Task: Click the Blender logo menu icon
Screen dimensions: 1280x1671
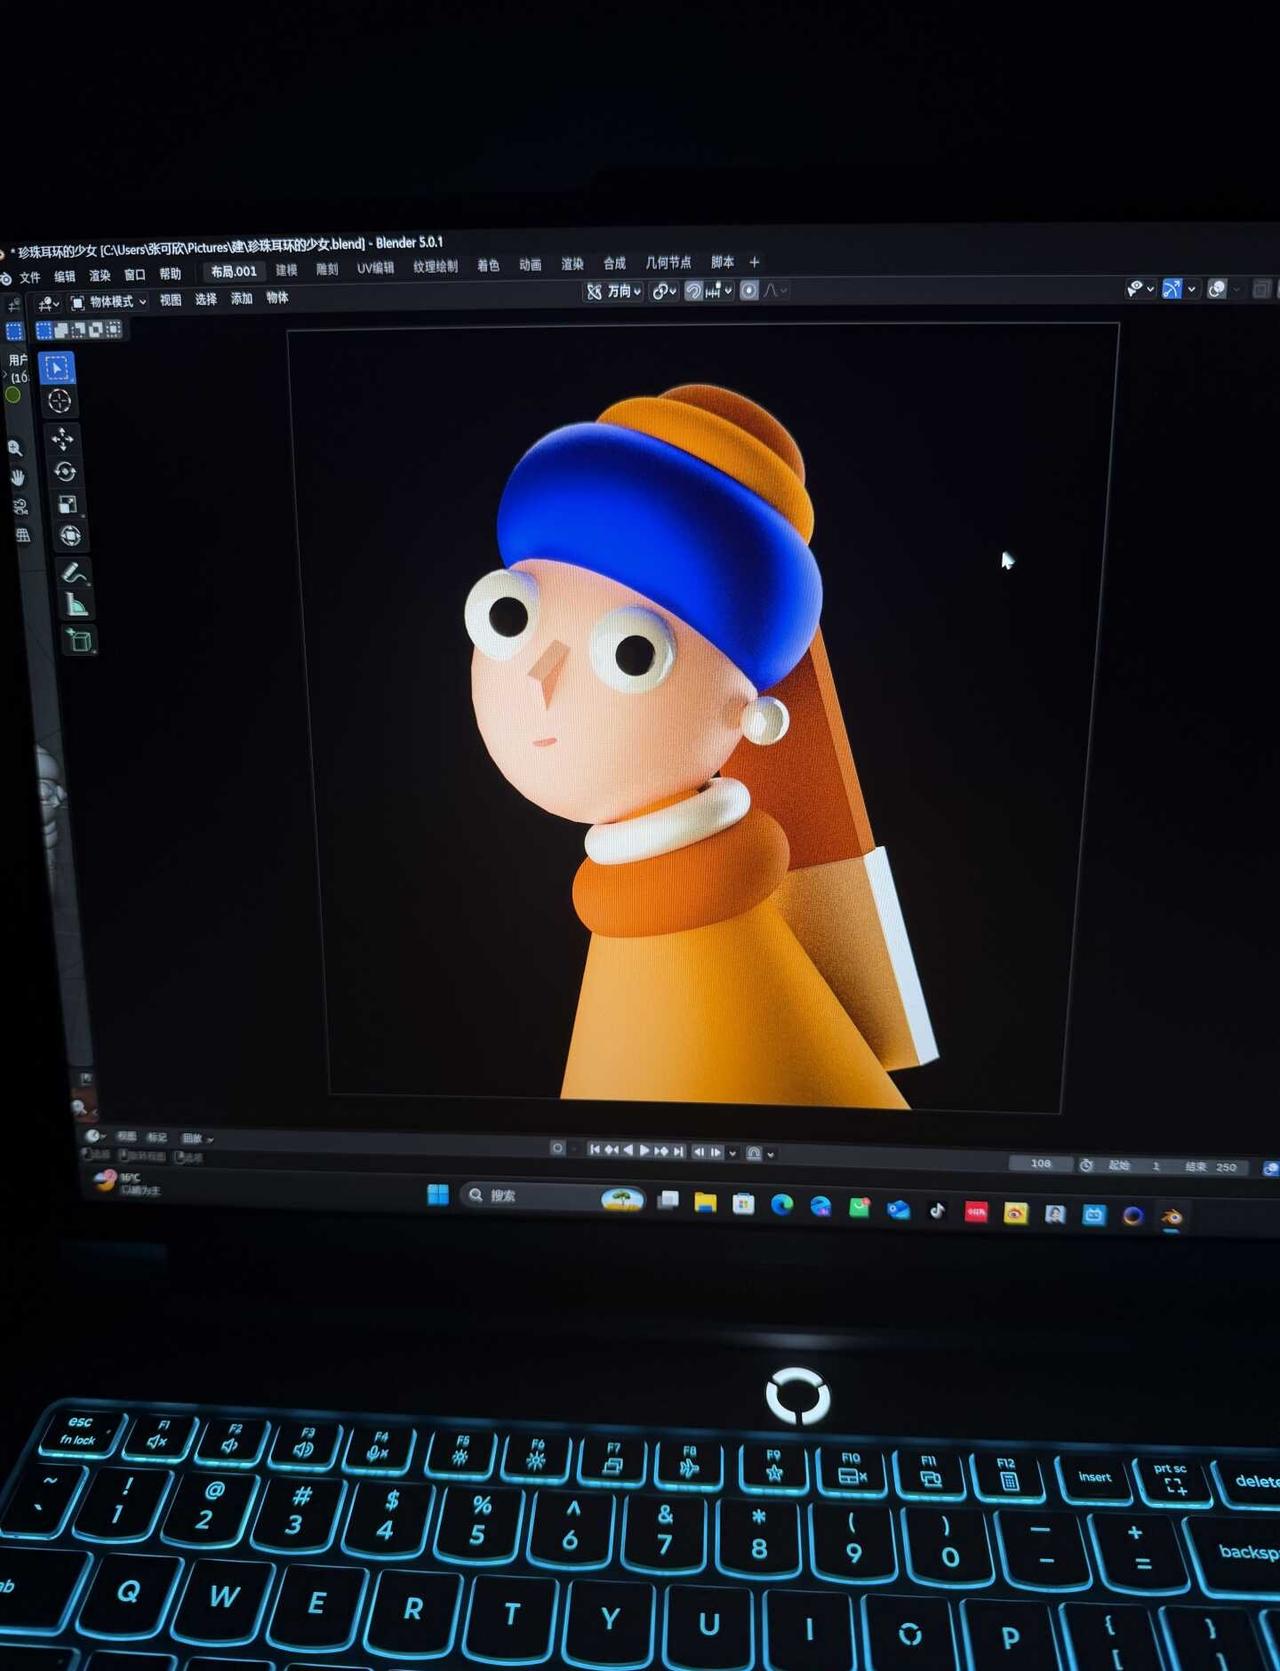Action: (x=5, y=278)
